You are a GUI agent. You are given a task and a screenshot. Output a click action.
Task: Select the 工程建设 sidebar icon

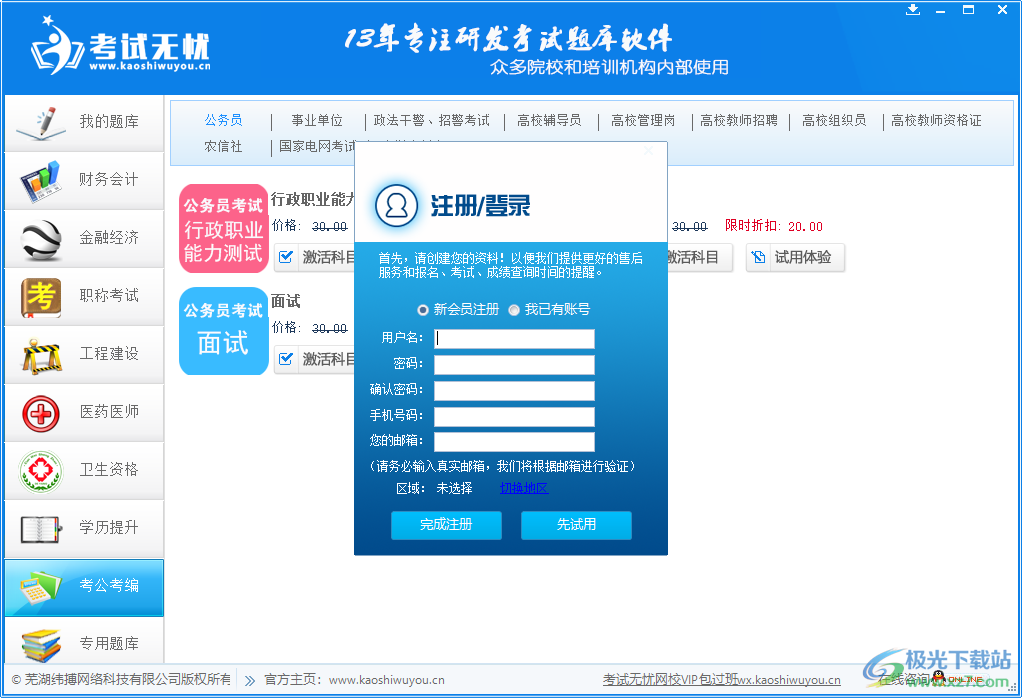[x=40, y=354]
